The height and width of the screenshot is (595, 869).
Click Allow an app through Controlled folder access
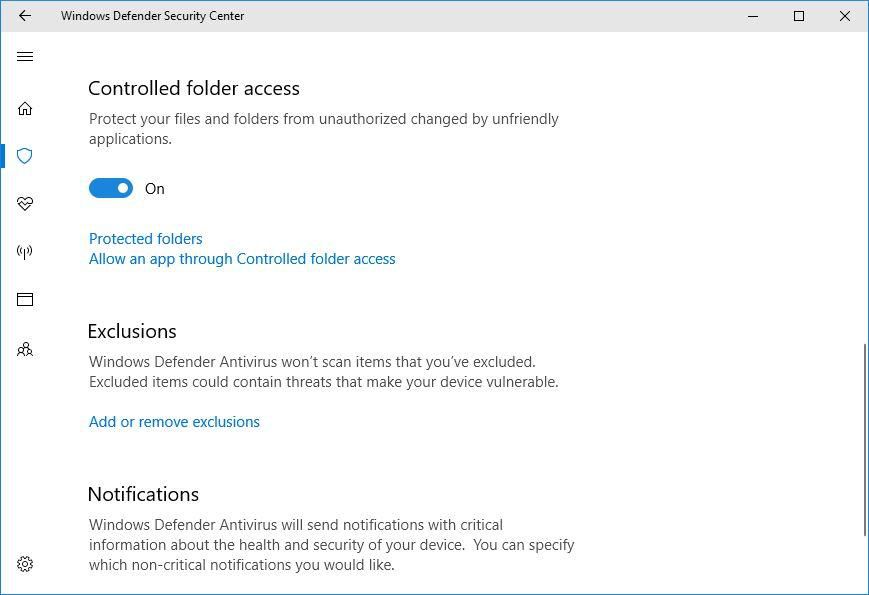click(x=242, y=259)
